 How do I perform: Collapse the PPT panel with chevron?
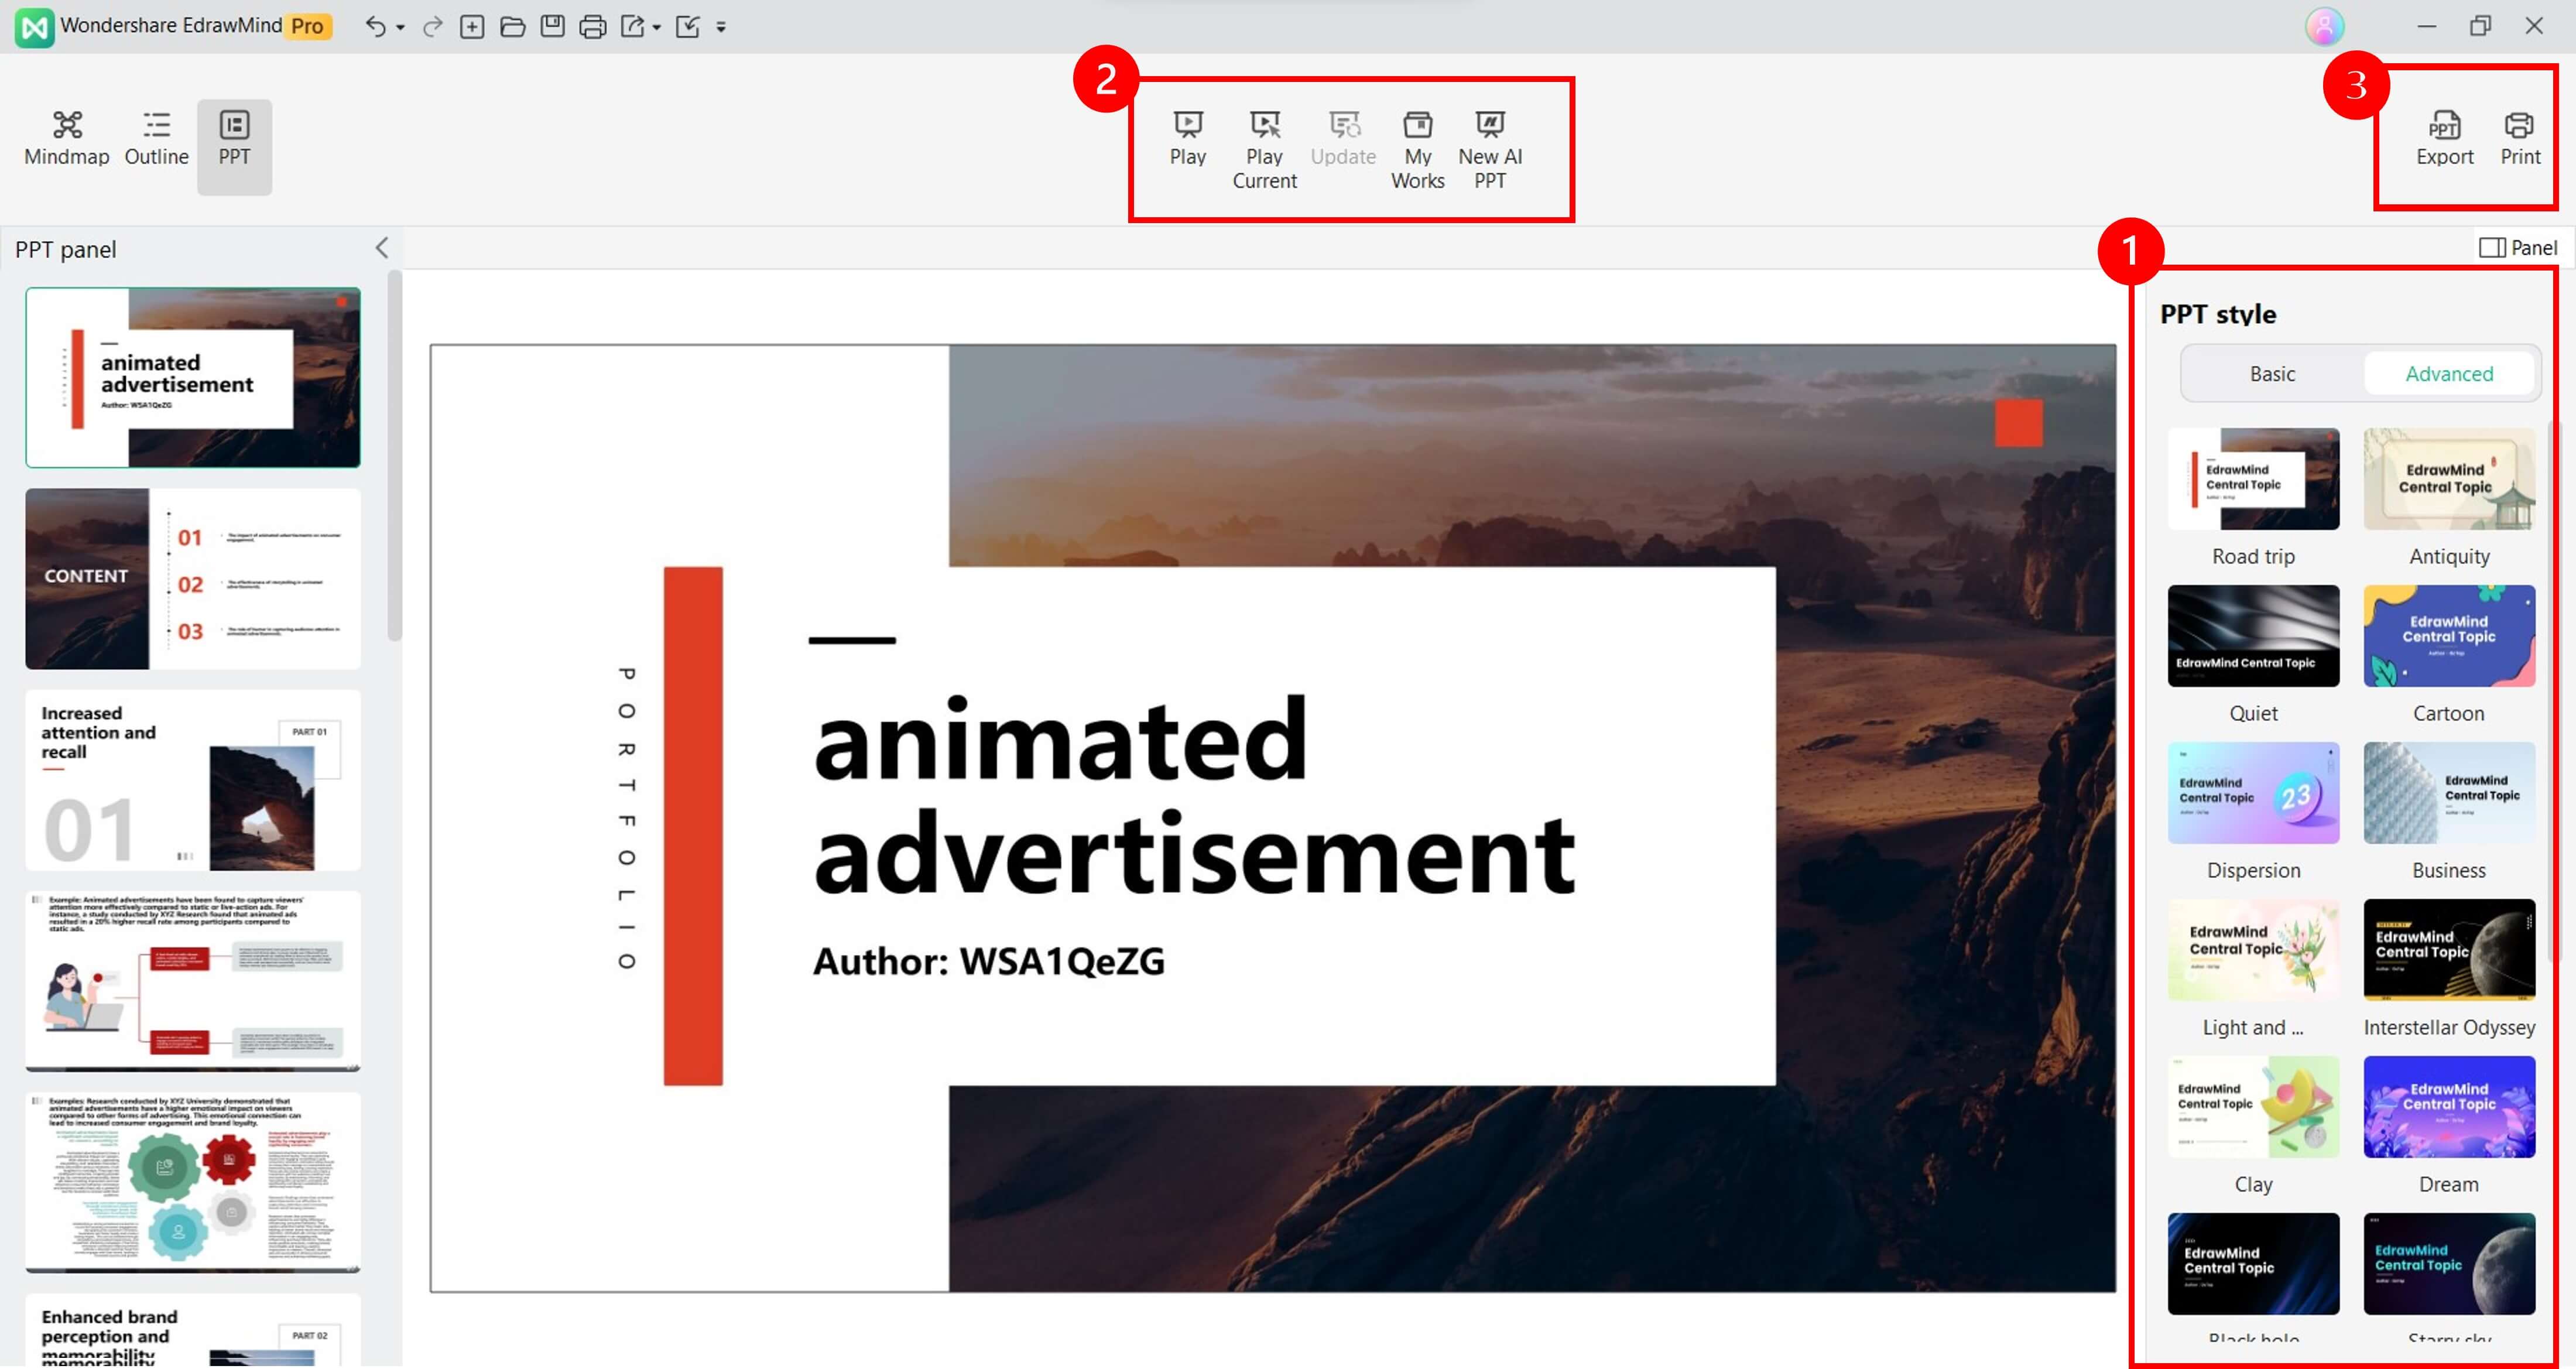click(x=381, y=248)
